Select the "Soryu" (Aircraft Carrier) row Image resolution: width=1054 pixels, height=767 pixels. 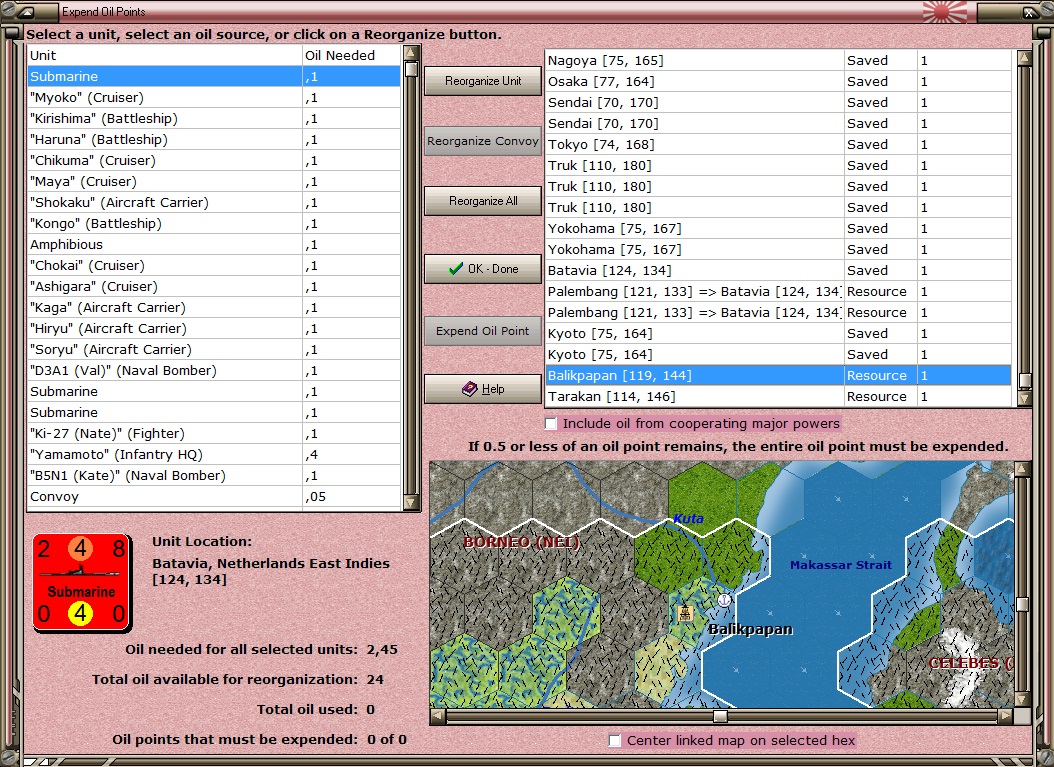coord(214,350)
